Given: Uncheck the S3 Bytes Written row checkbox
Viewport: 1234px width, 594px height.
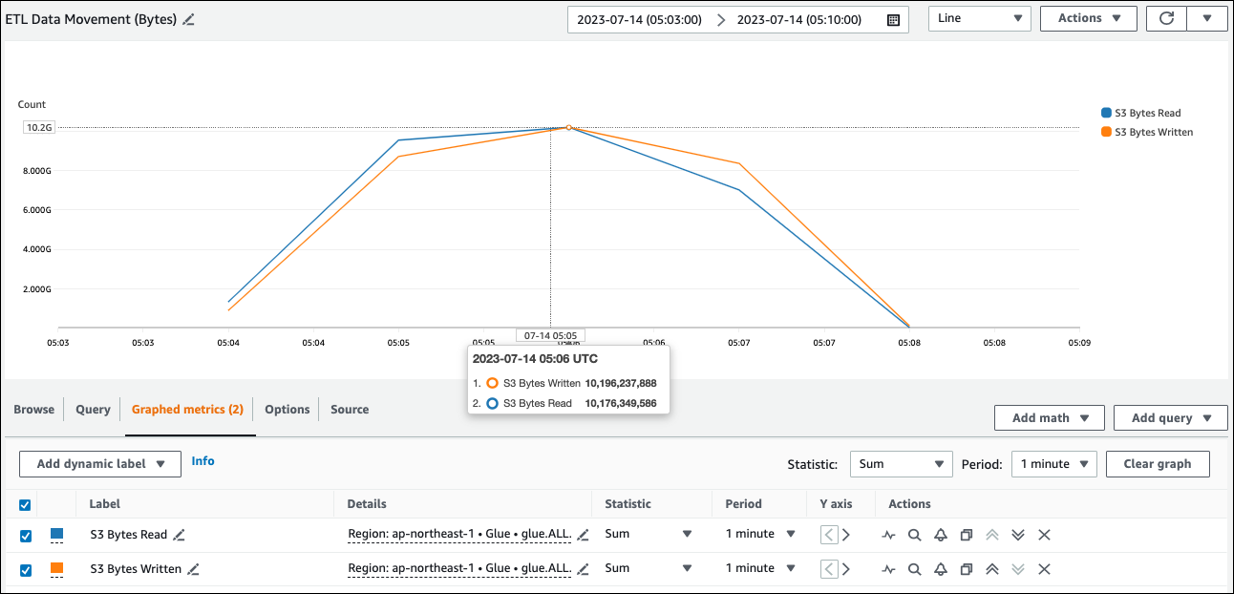Looking at the screenshot, I should pos(25,568).
